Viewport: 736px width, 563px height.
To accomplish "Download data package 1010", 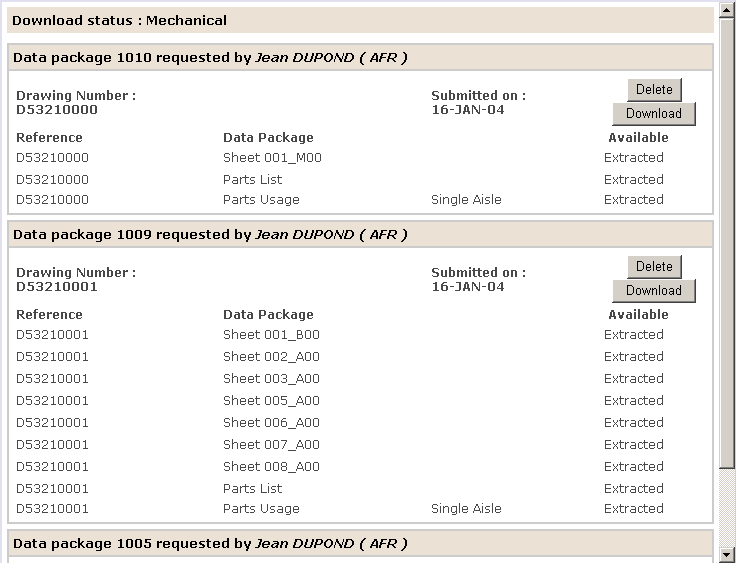I will point(654,113).
